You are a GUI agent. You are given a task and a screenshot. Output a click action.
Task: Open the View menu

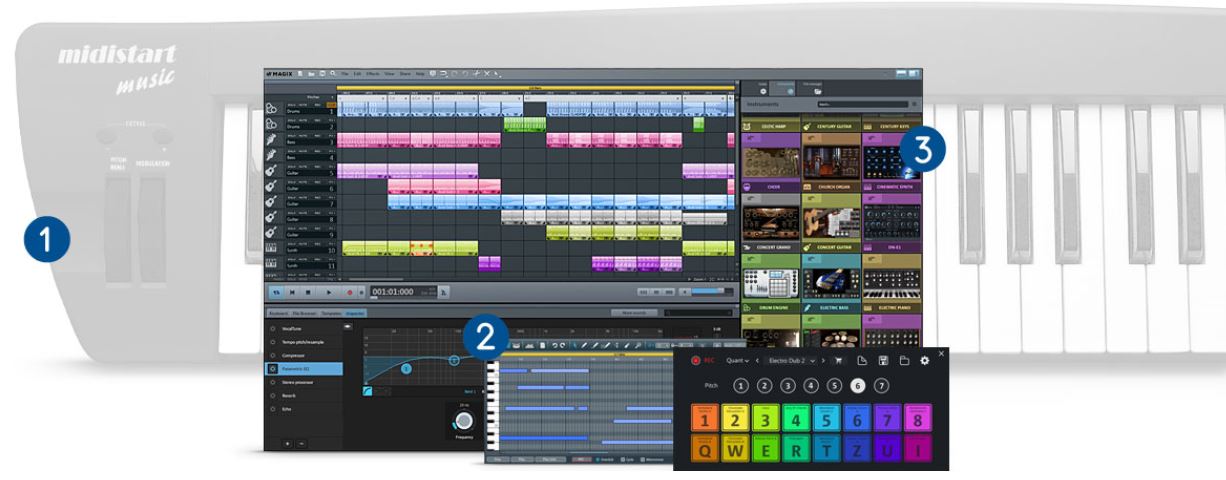(389, 74)
